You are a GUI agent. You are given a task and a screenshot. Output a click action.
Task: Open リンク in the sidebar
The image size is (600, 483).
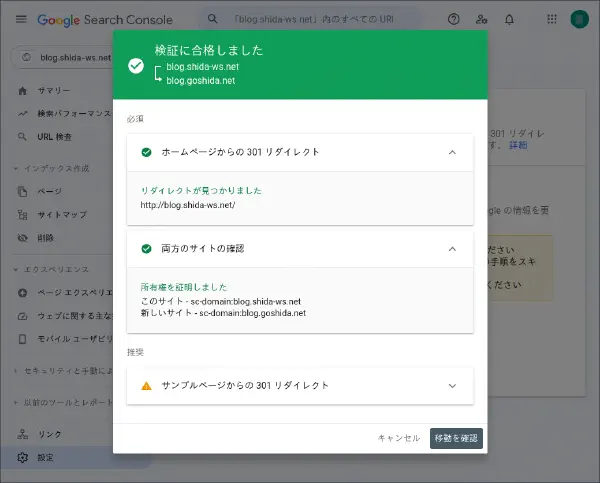[49, 434]
